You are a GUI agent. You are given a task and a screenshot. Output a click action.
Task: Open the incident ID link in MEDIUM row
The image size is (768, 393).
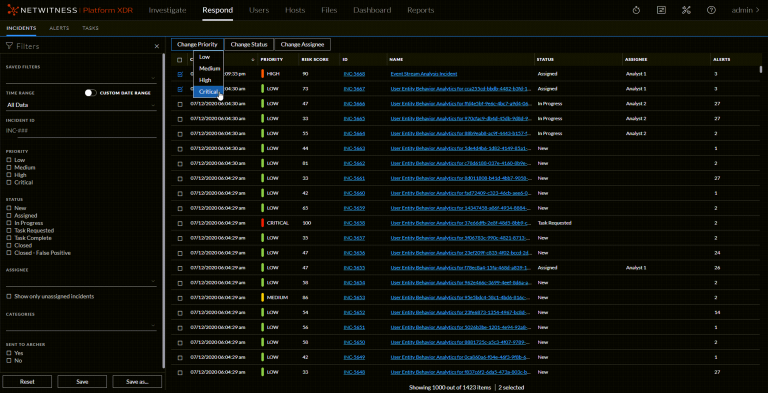[x=354, y=297]
